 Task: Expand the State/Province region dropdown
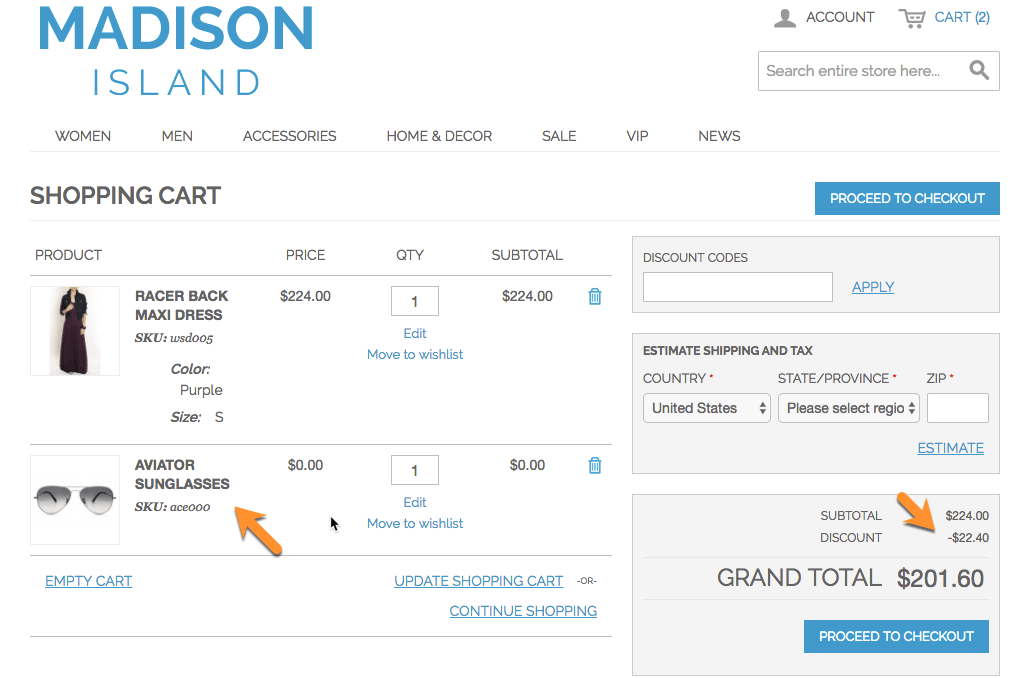[848, 408]
